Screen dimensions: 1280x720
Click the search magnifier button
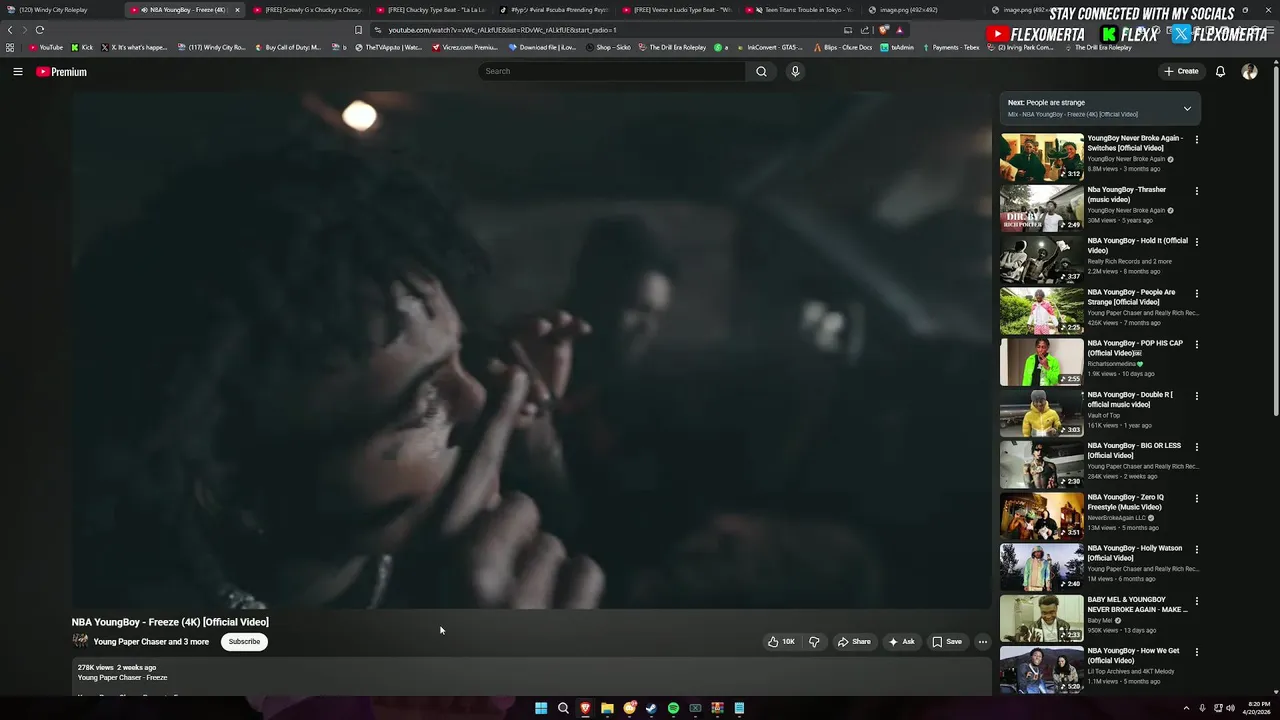pos(761,71)
